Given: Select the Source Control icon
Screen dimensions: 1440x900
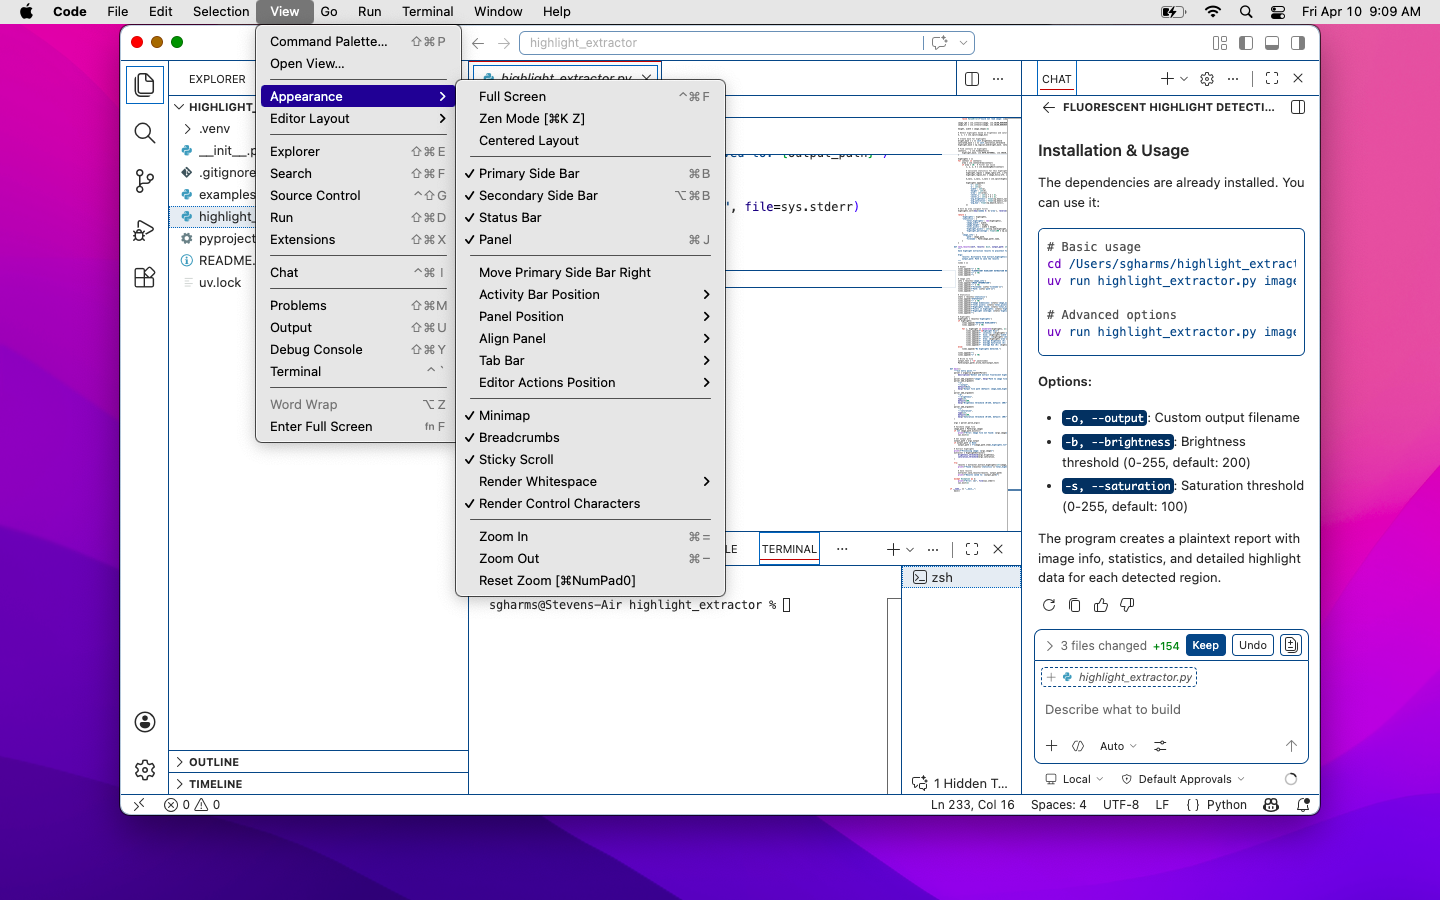Looking at the screenshot, I should [144, 181].
